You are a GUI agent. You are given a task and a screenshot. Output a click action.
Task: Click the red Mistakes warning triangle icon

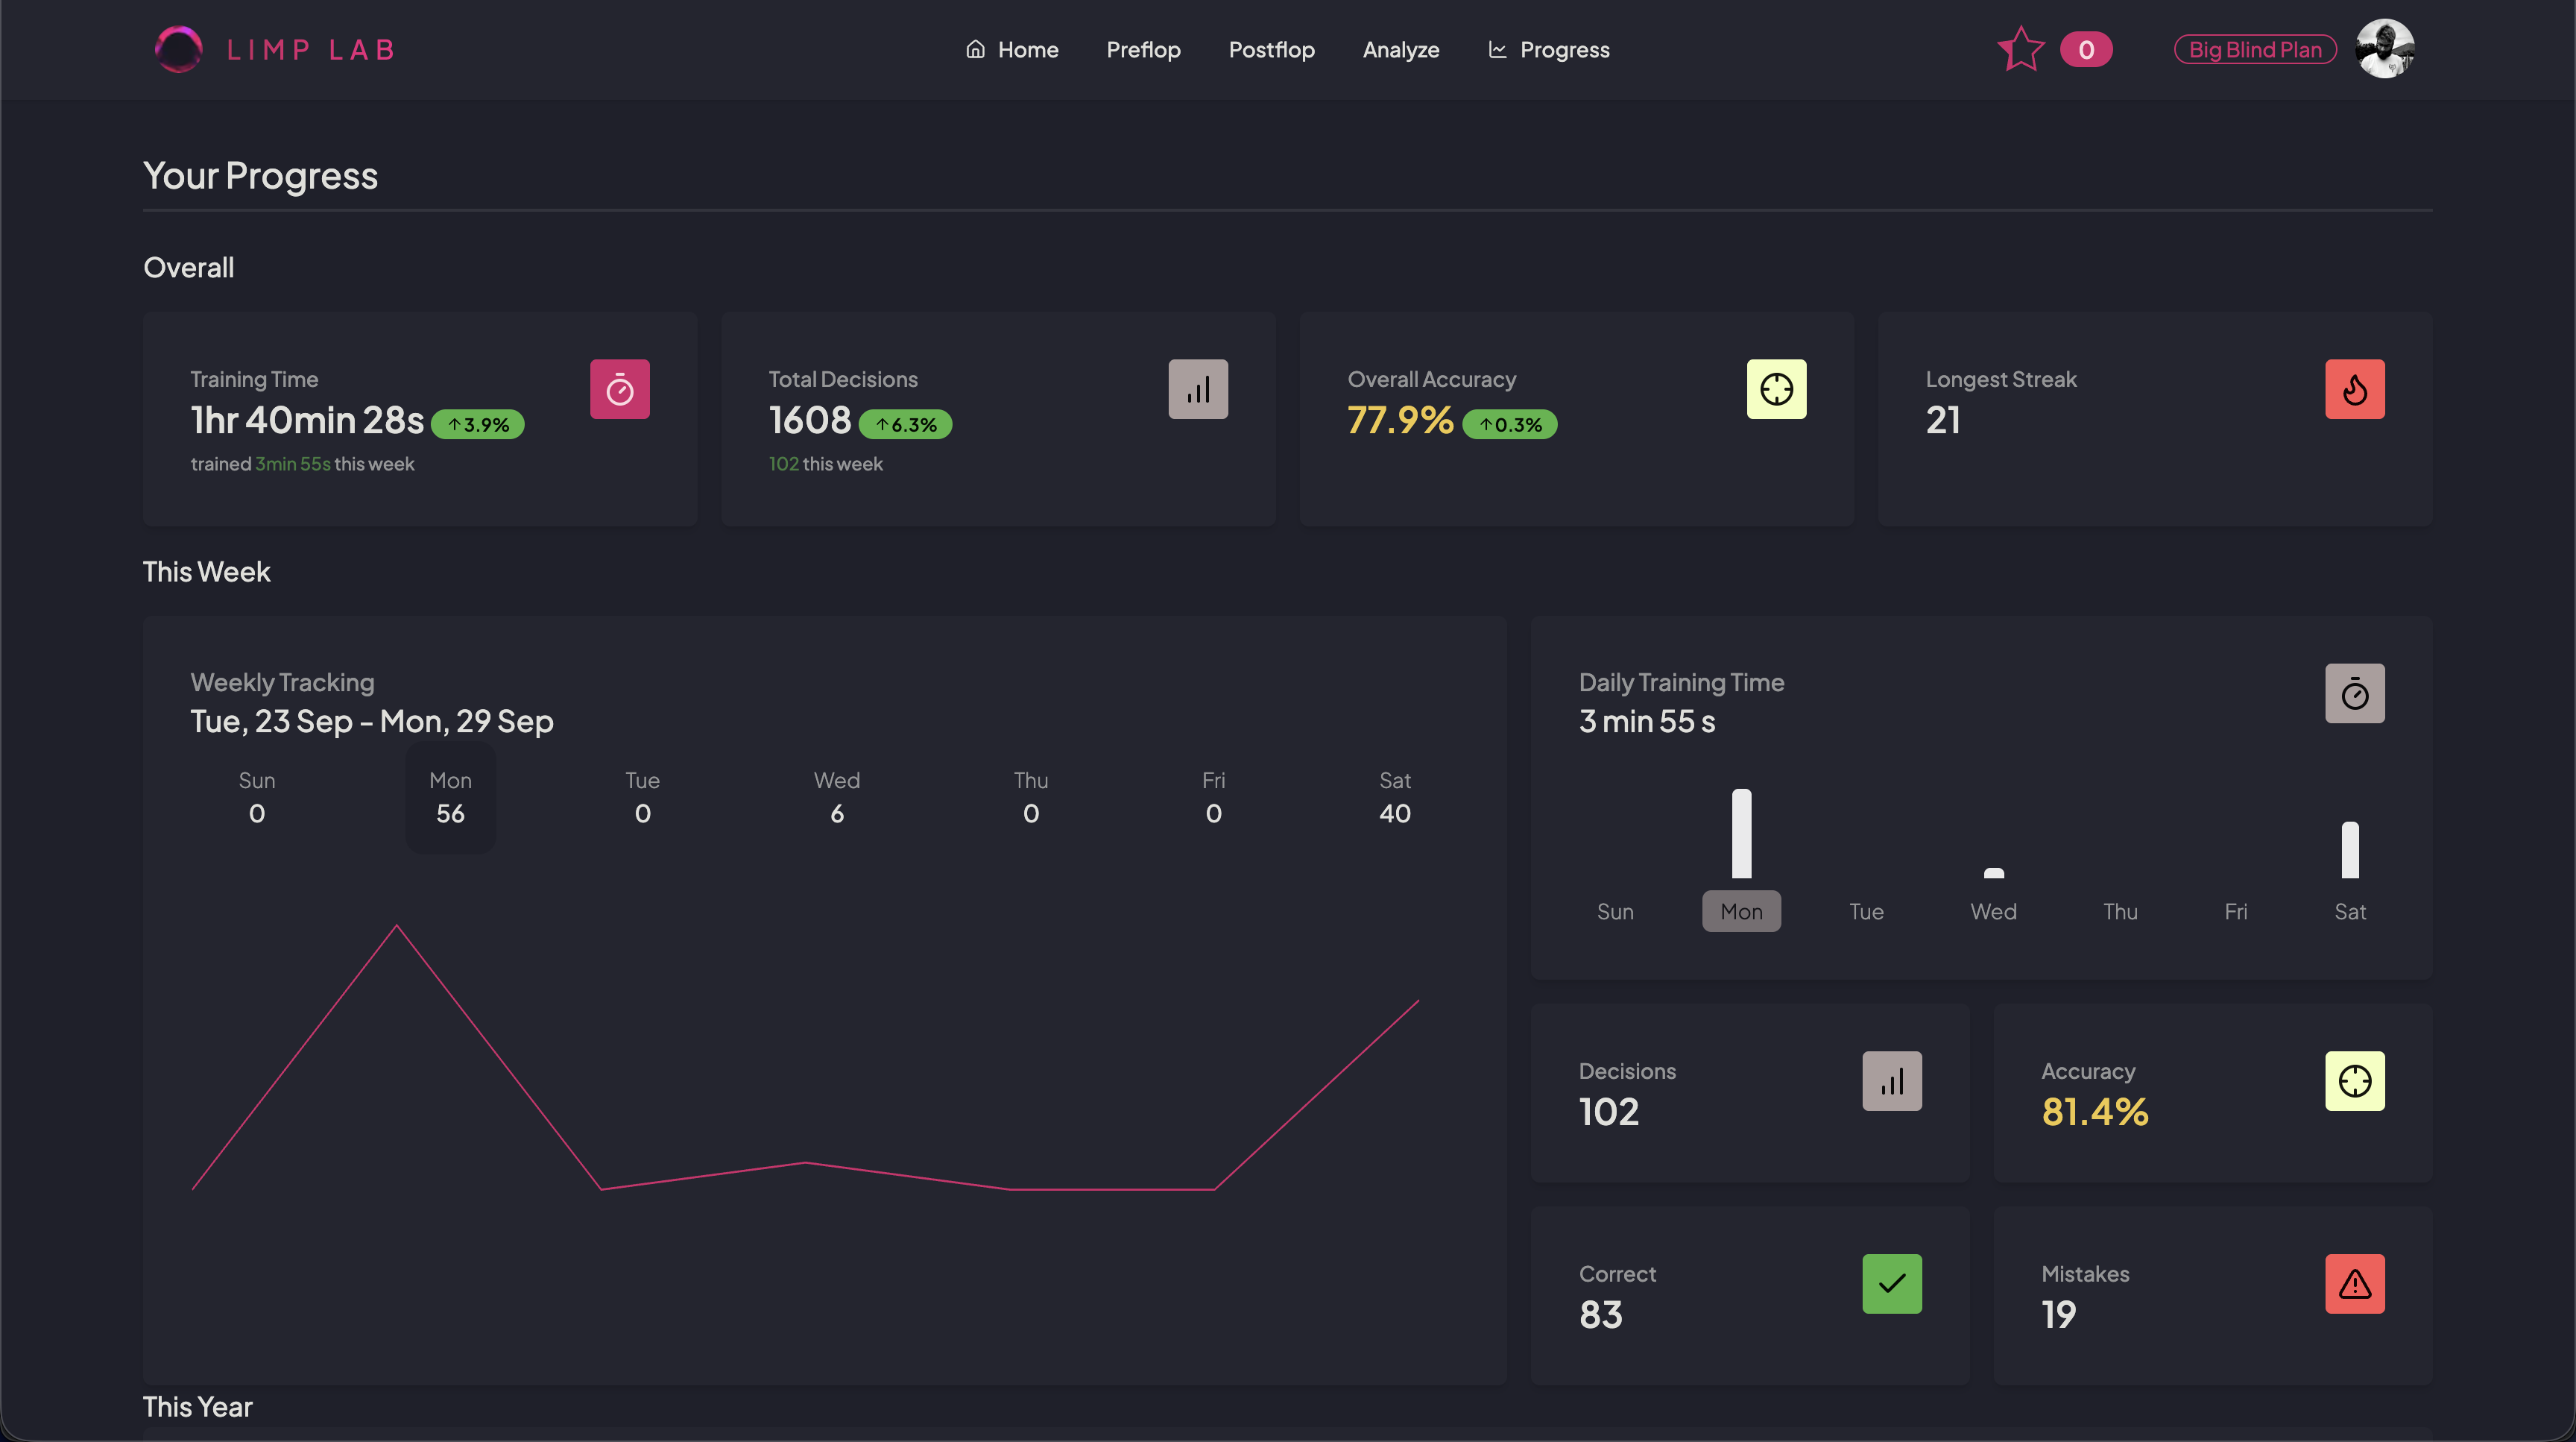pos(2354,1283)
